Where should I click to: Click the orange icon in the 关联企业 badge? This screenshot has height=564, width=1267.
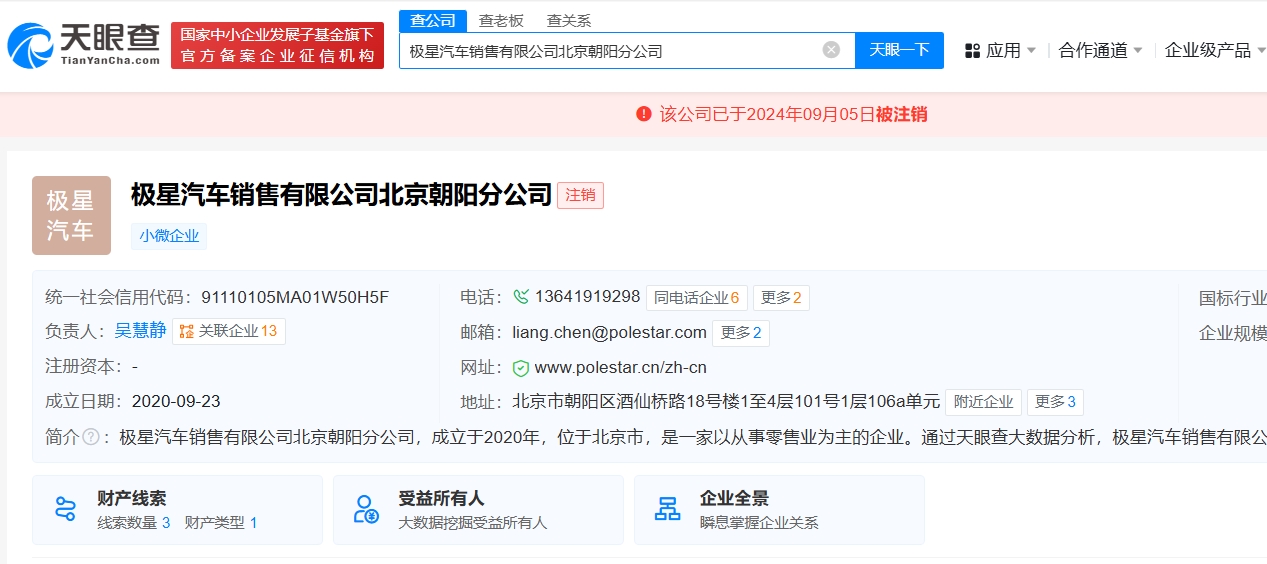pyautogui.click(x=186, y=331)
